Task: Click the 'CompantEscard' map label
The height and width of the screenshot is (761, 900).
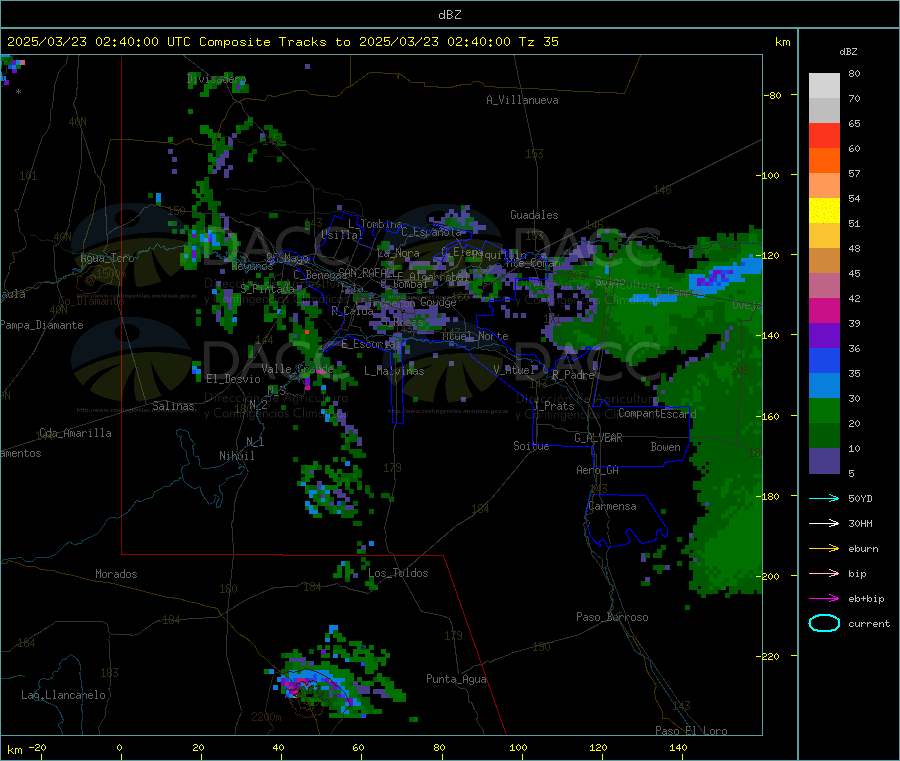Action: [657, 413]
